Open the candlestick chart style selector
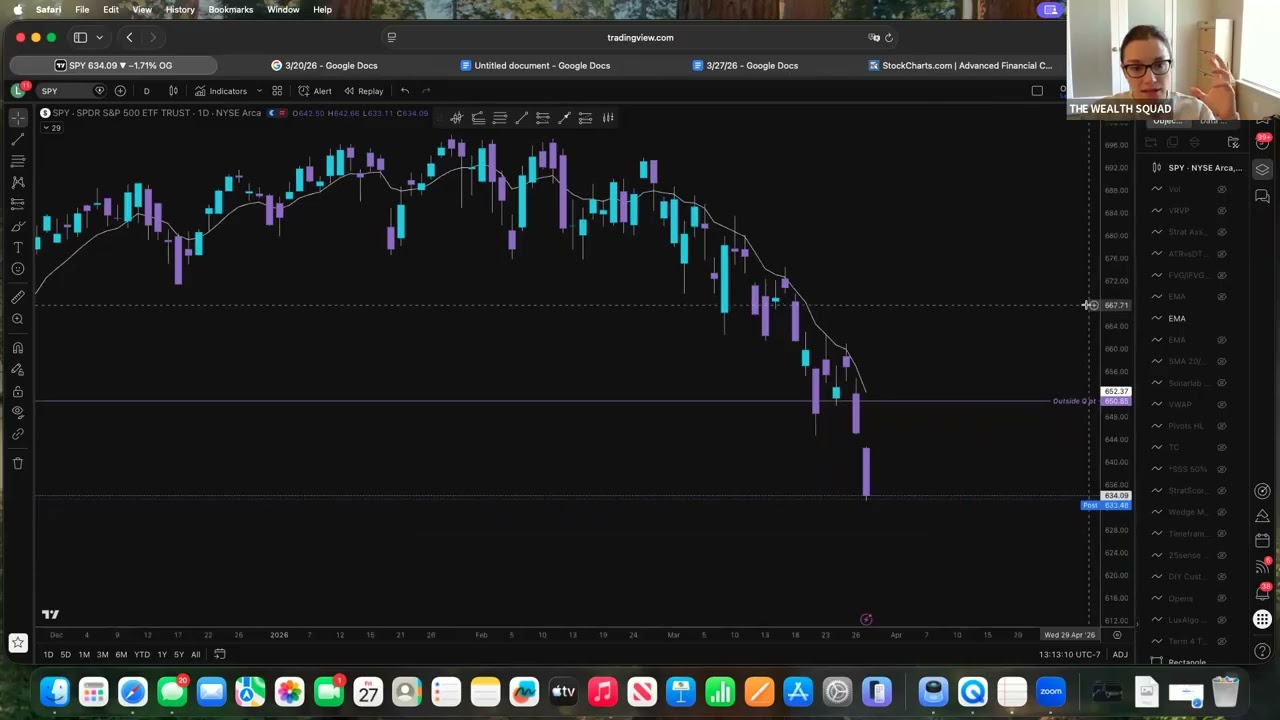Screen dimensions: 1280x720 click(x=173, y=91)
